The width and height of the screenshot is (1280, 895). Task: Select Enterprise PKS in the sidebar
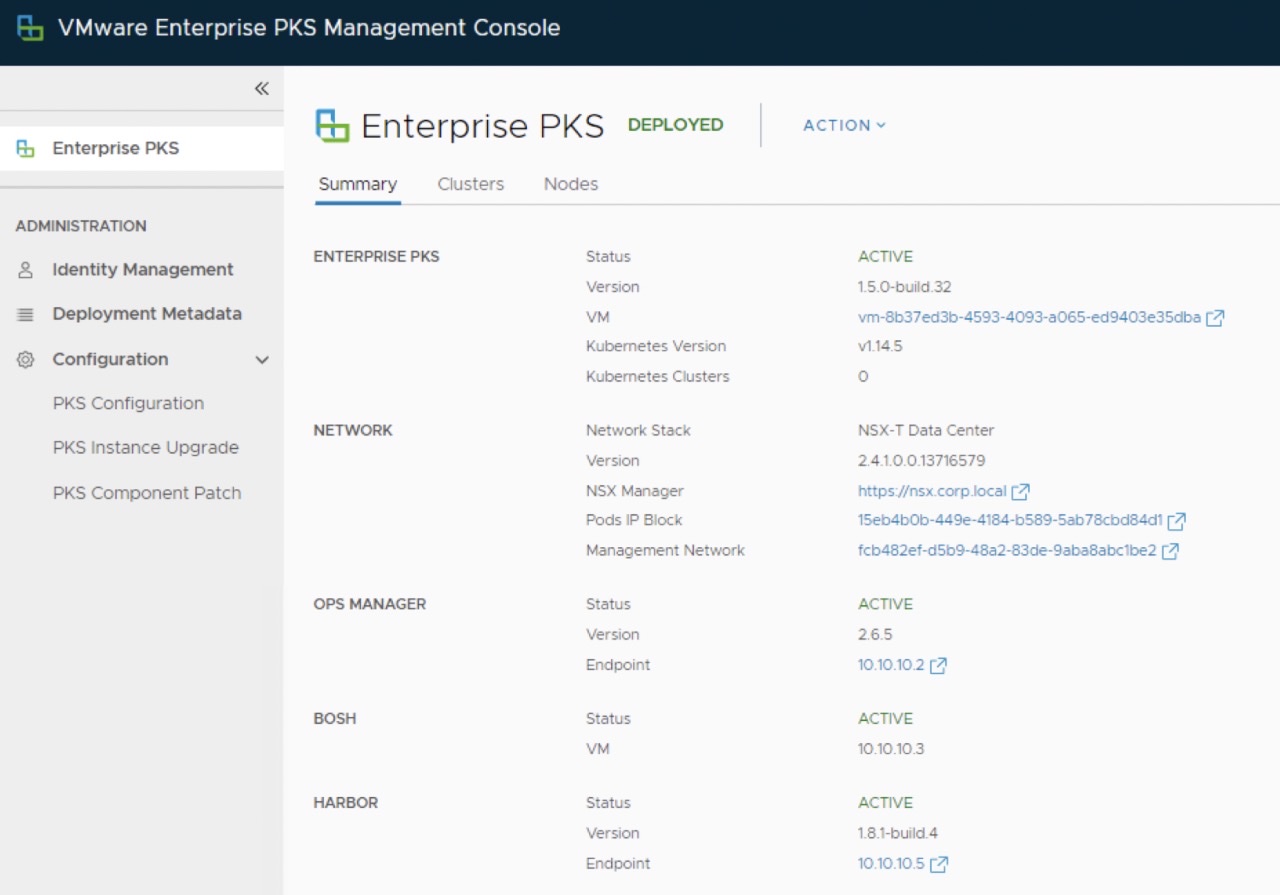(142, 149)
